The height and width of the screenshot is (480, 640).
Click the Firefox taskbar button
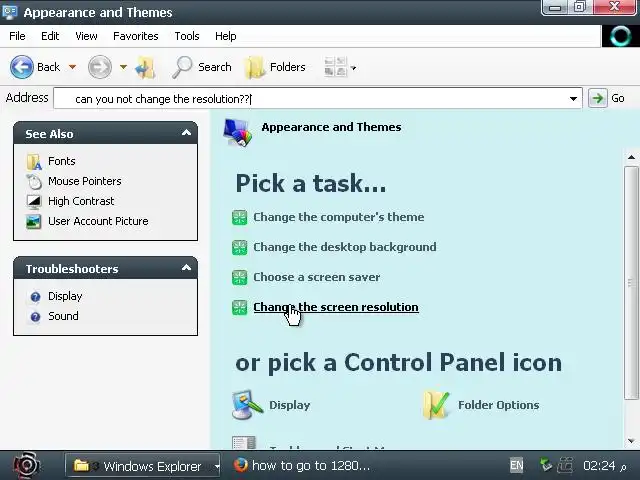pyautogui.click(x=302, y=465)
